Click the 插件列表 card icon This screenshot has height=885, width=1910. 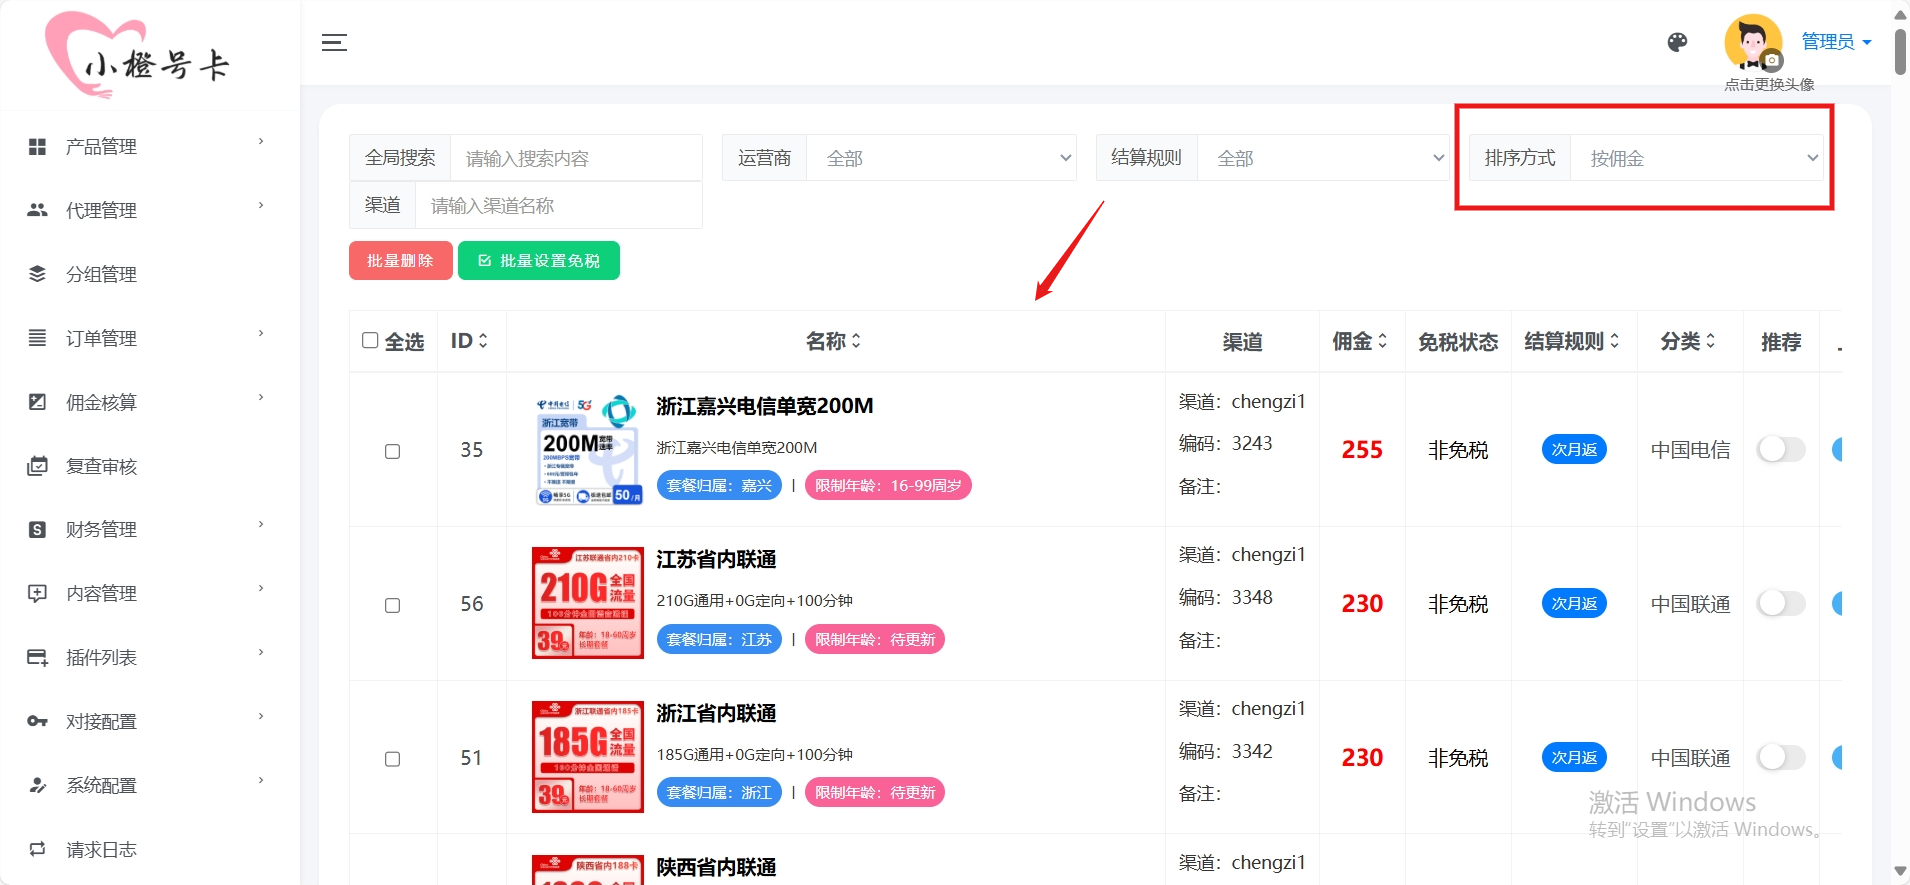[x=37, y=657]
